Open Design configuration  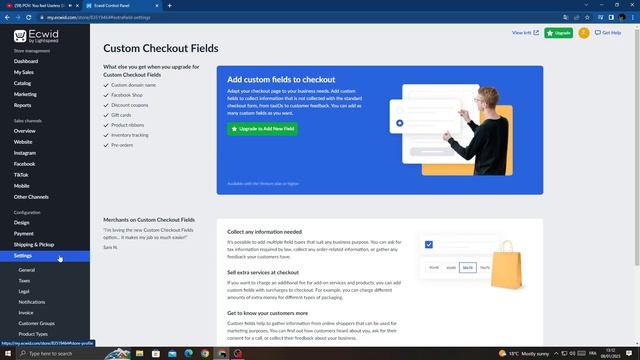tap(21, 223)
